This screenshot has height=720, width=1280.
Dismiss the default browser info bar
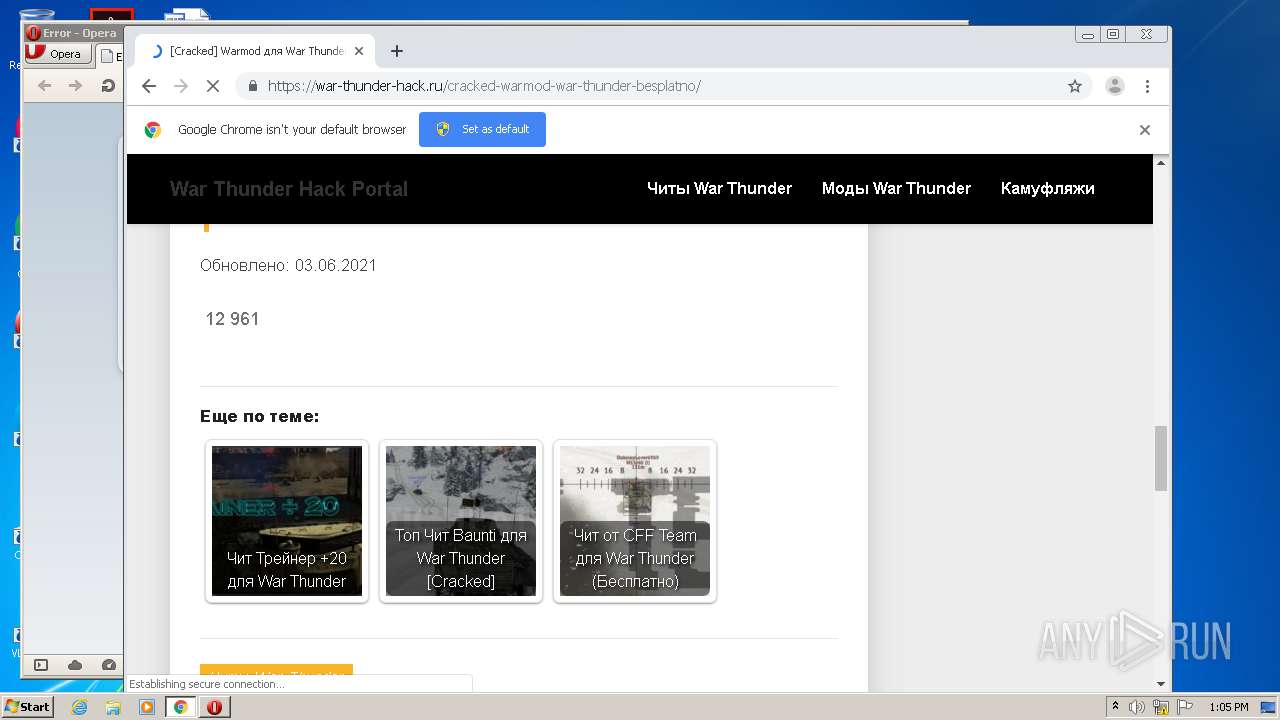pos(1145,130)
